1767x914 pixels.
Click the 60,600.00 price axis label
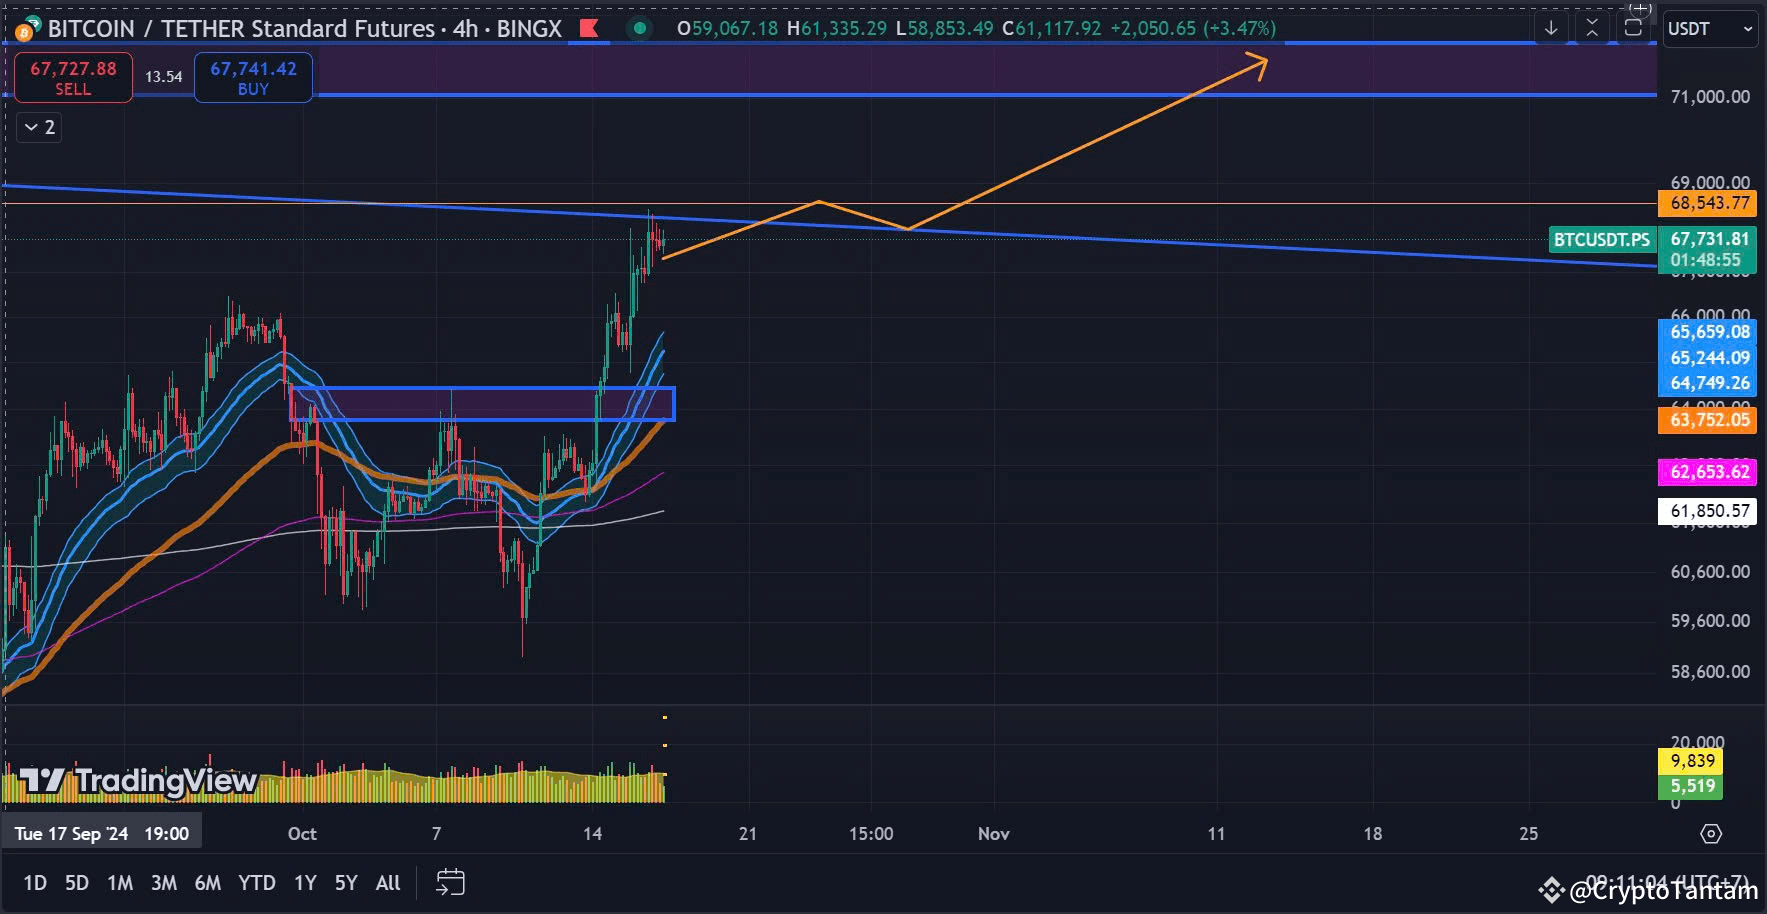1710,571
